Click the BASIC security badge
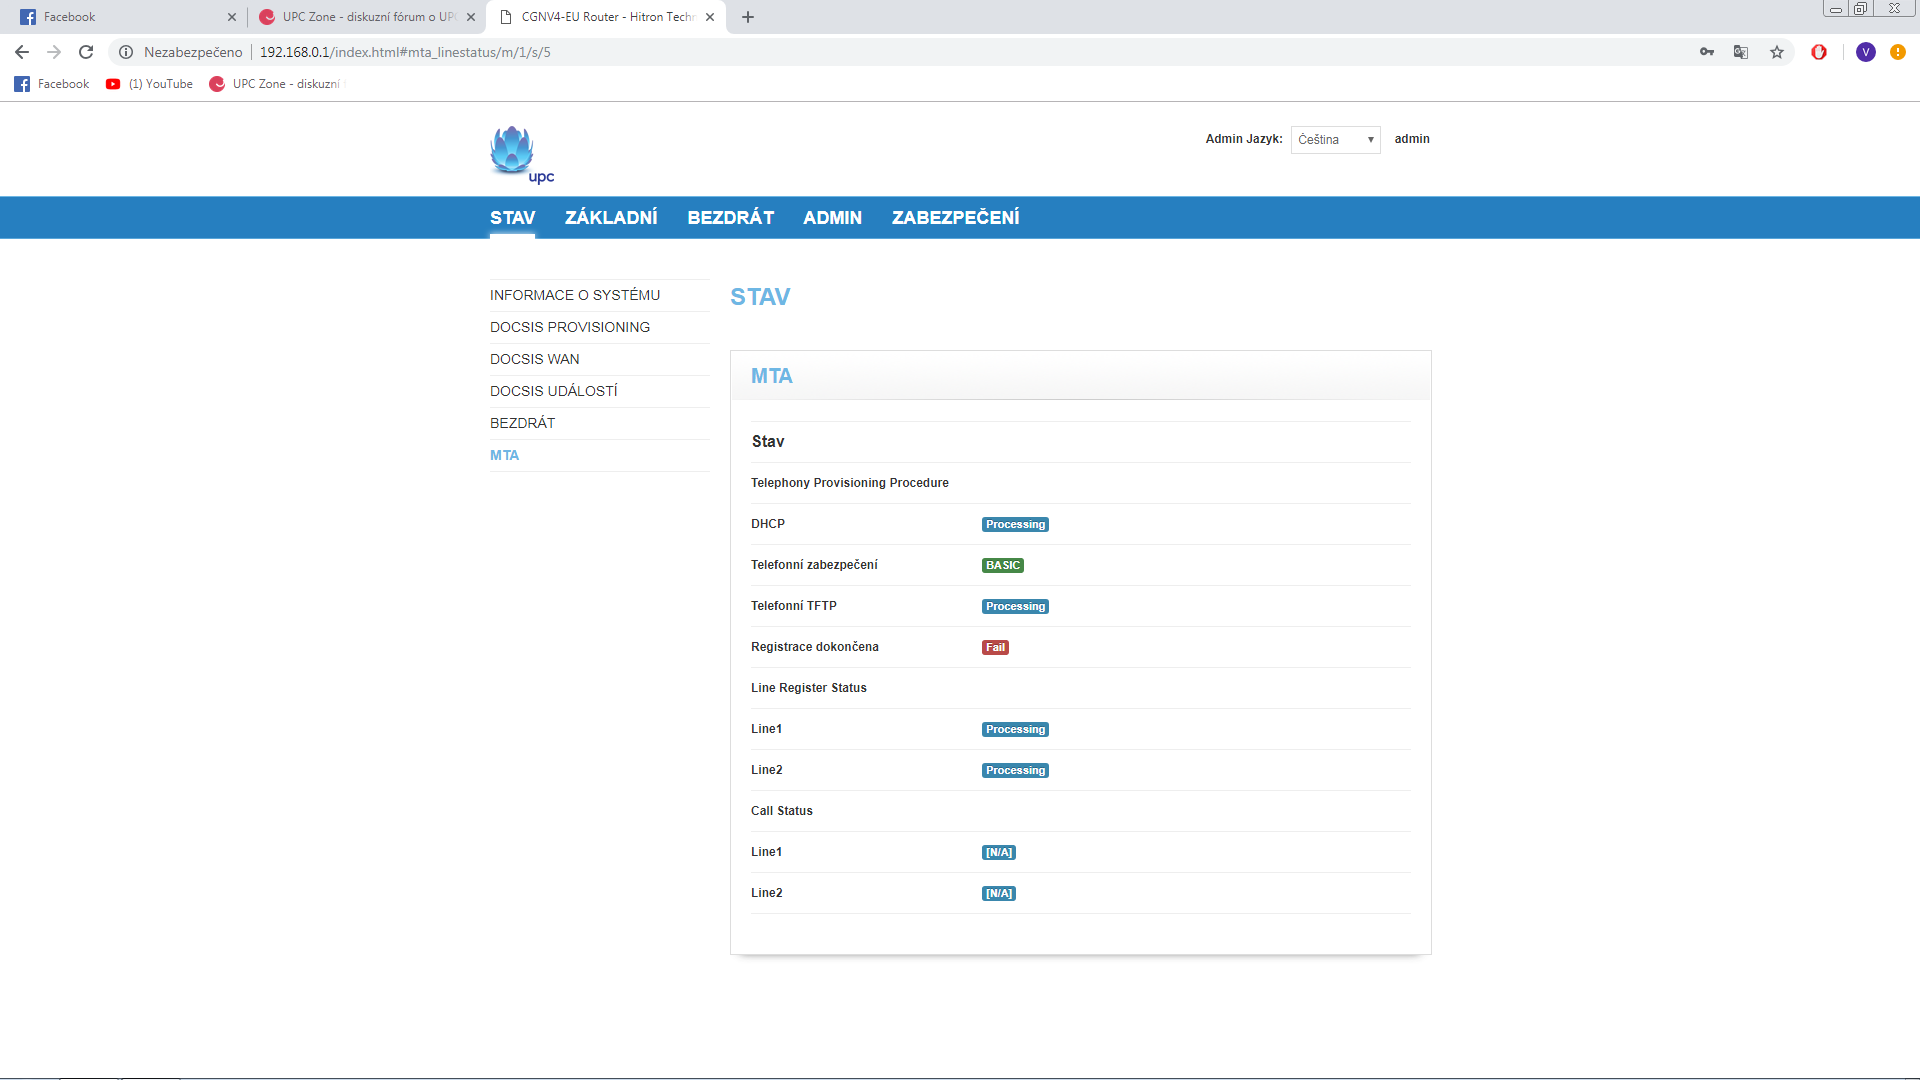Image resolution: width=1920 pixels, height=1080 pixels. tap(1003, 565)
